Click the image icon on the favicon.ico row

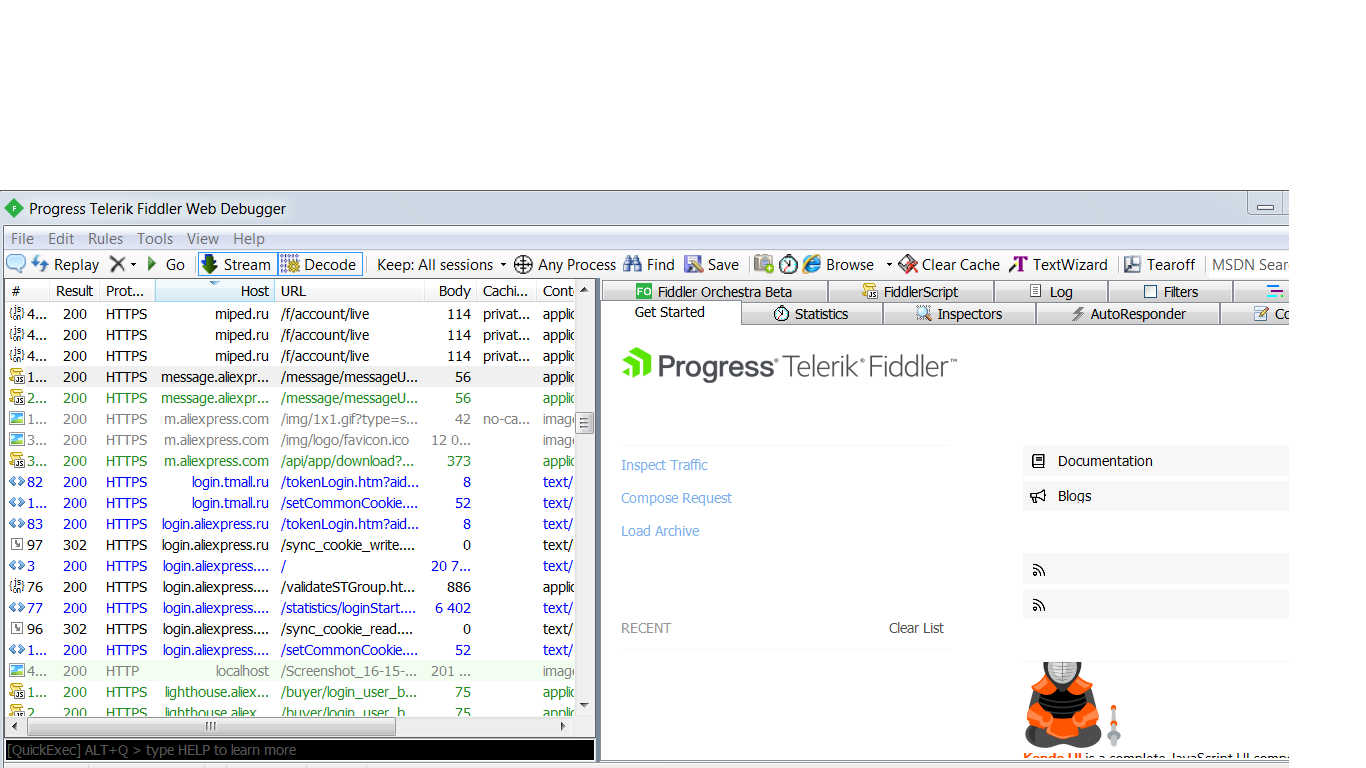(x=17, y=440)
